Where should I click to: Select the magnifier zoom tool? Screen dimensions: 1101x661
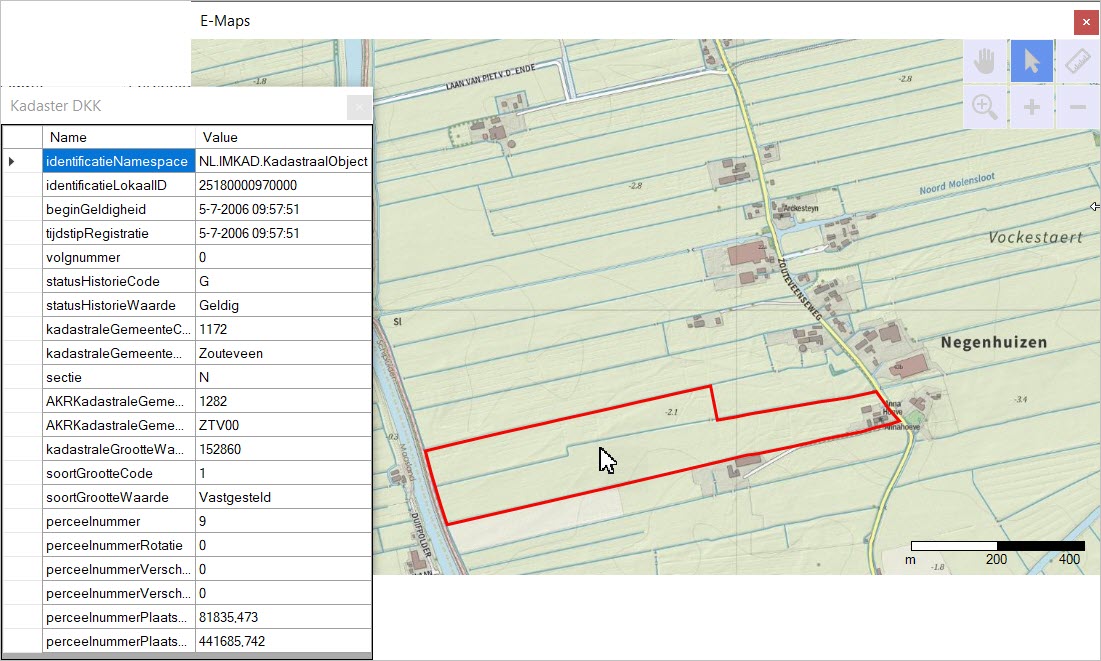click(984, 107)
